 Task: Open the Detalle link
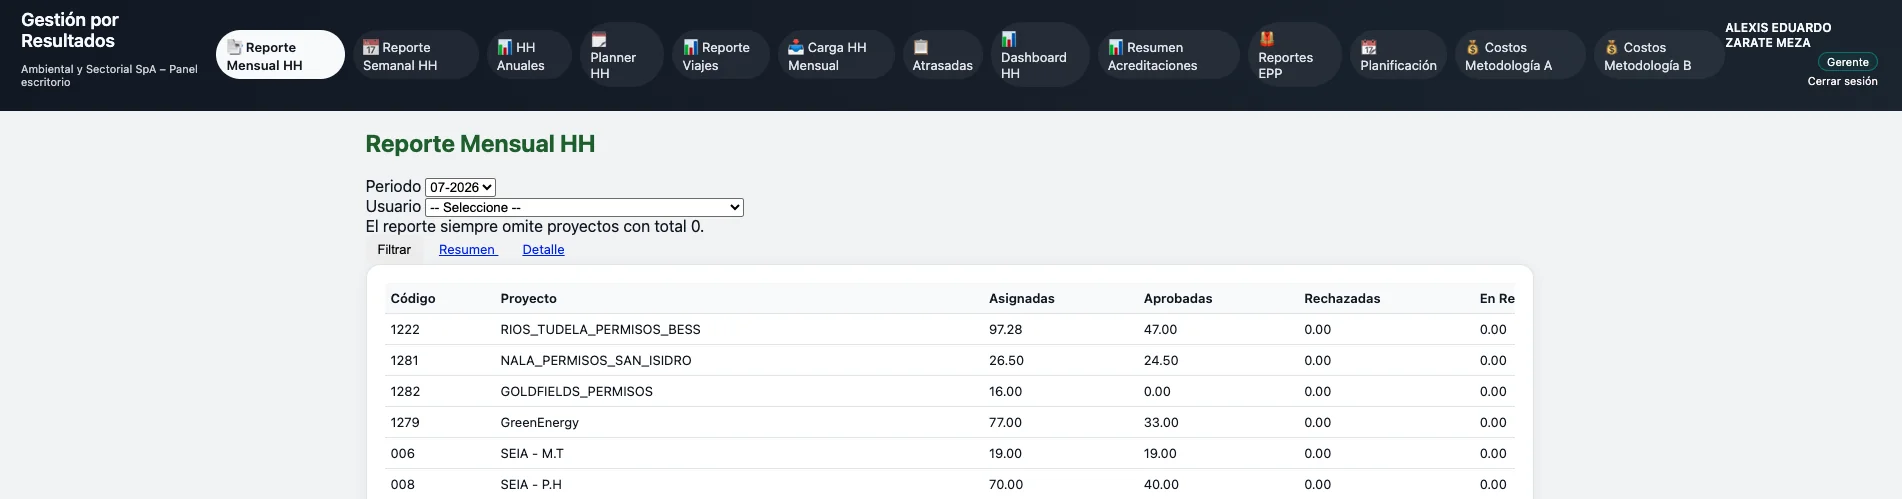tap(543, 250)
